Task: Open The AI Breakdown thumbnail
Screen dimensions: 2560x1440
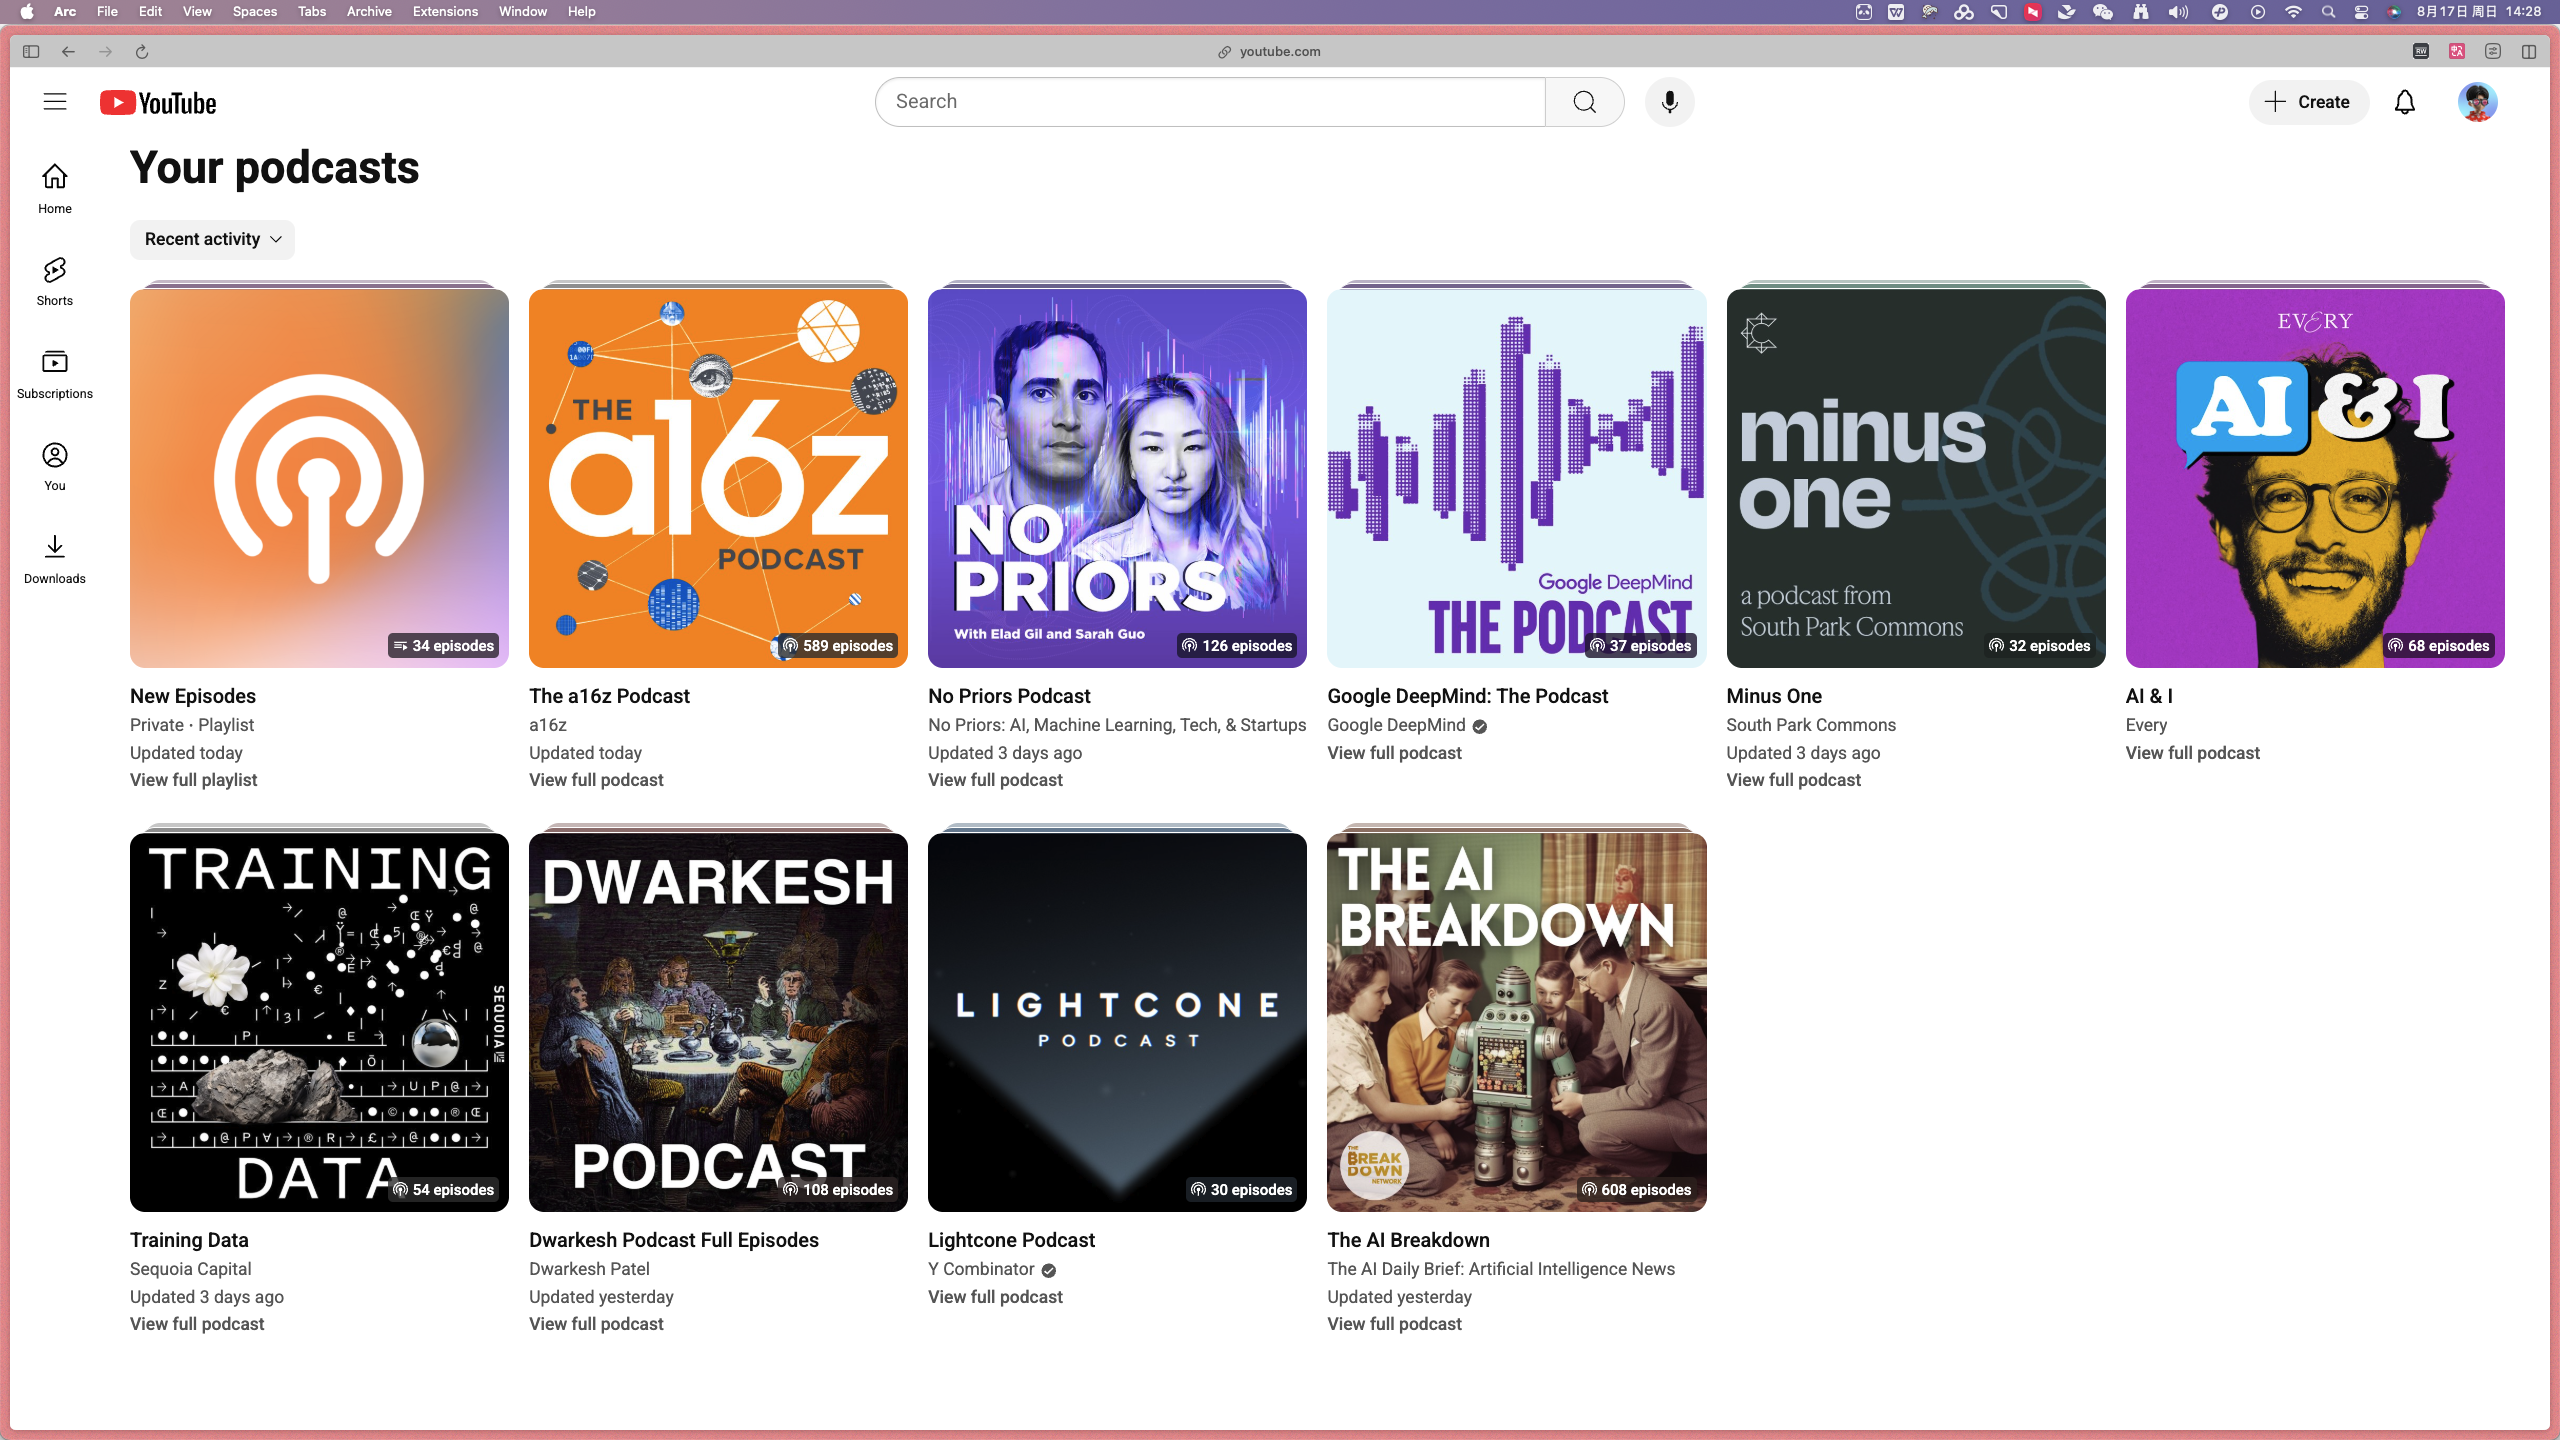Action: tap(1516, 1022)
